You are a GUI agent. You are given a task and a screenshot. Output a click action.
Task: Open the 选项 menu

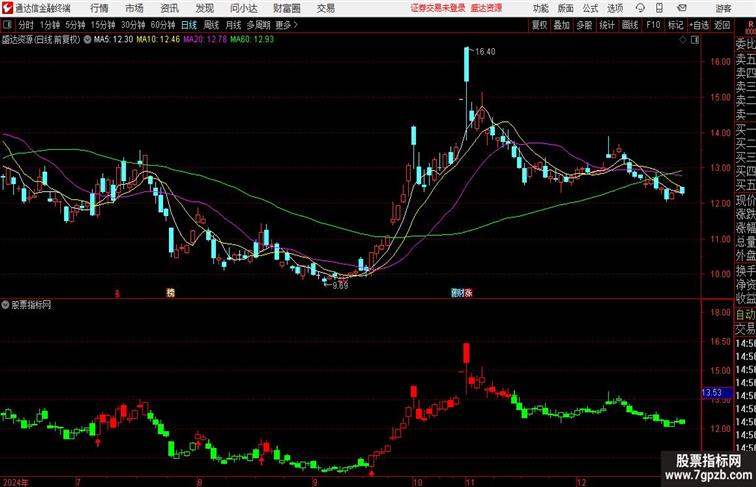615,8
